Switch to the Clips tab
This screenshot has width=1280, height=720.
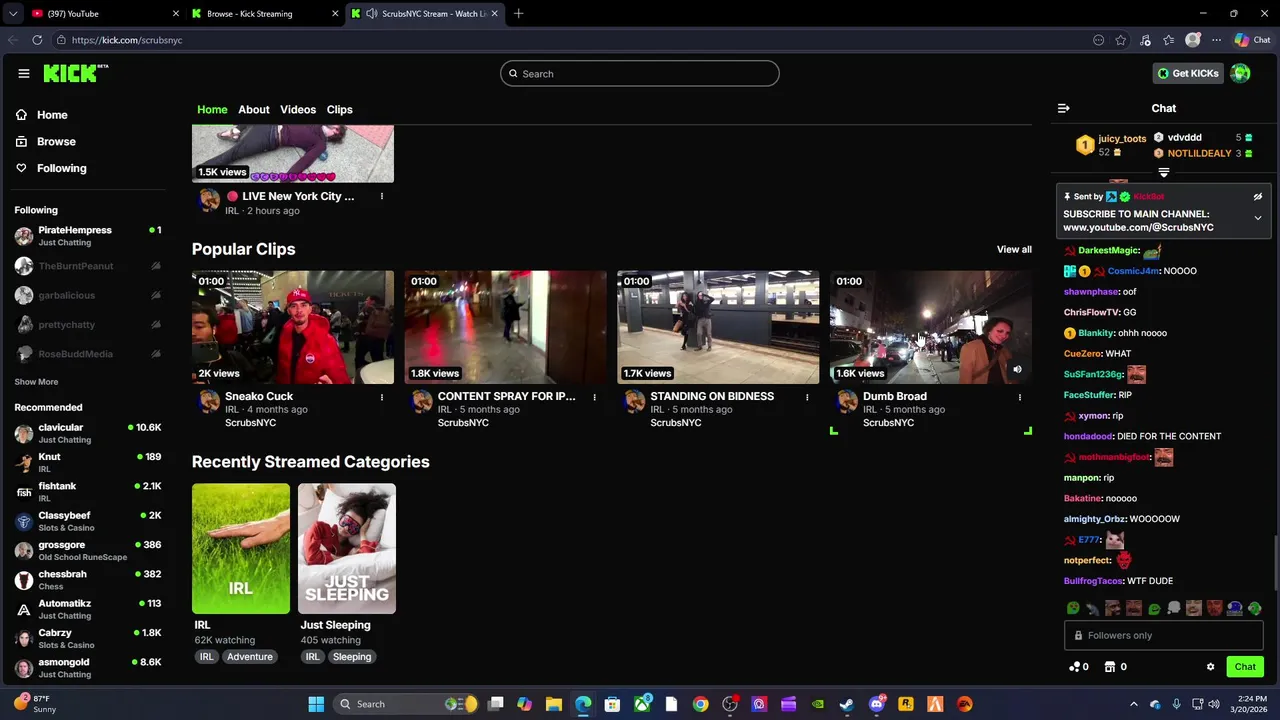point(339,109)
